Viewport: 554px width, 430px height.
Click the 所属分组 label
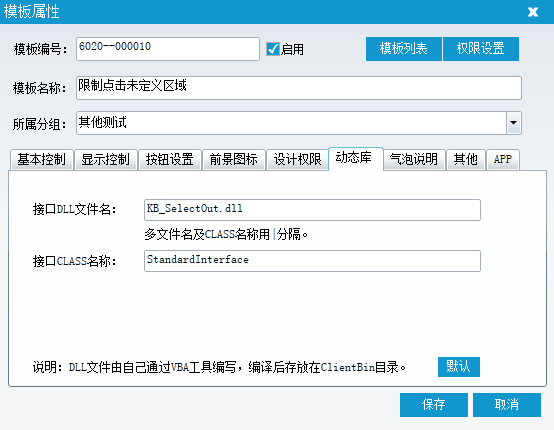pos(40,124)
